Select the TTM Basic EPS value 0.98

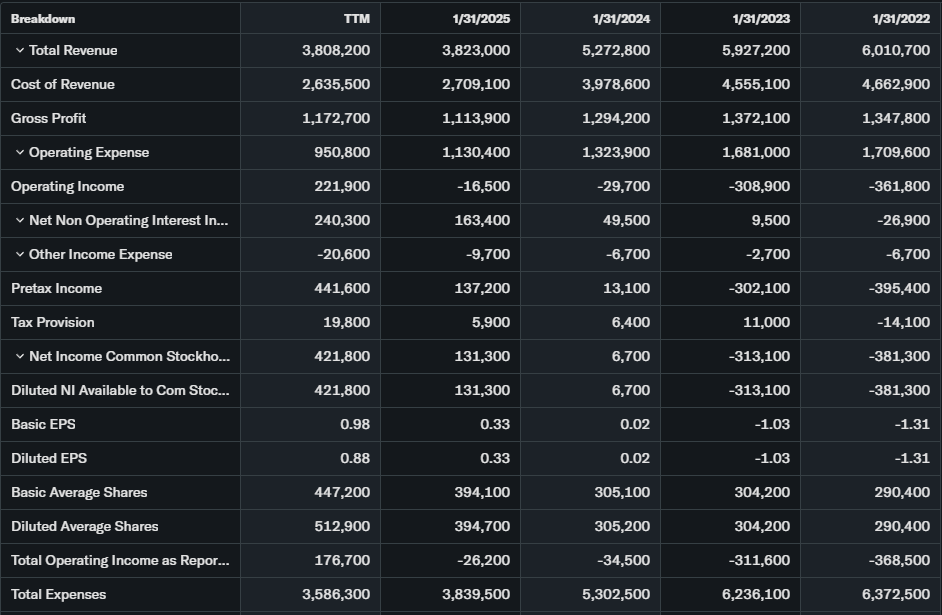click(355, 425)
